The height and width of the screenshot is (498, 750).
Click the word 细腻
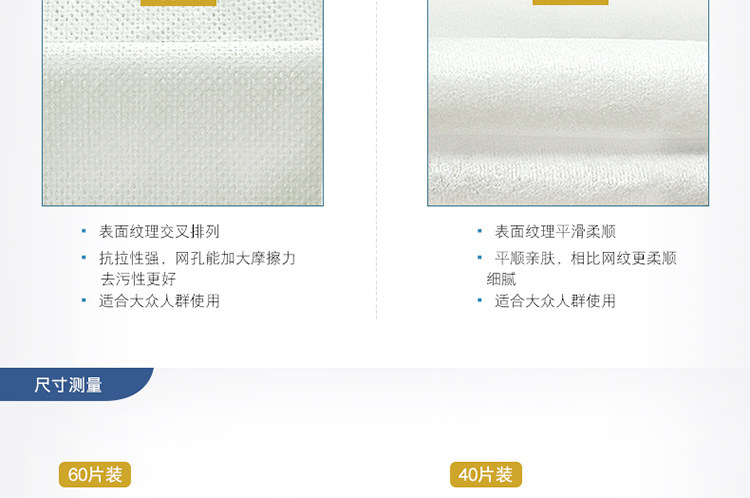coord(501,278)
